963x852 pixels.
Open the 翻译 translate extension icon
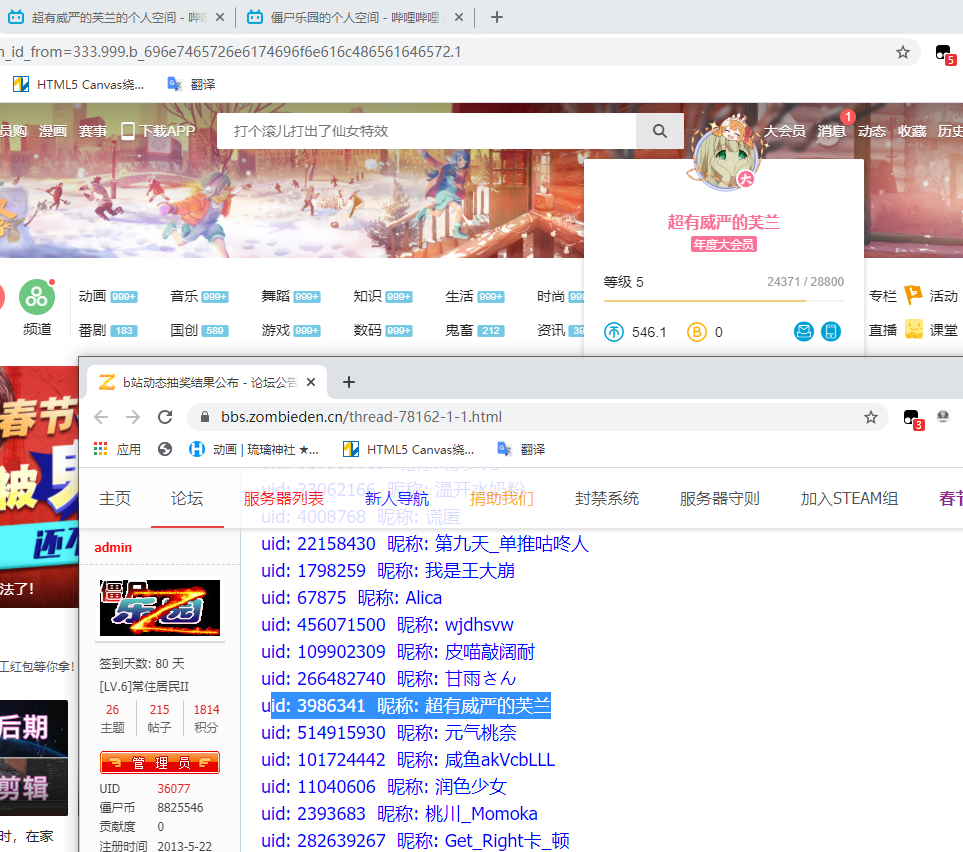(504, 448)
